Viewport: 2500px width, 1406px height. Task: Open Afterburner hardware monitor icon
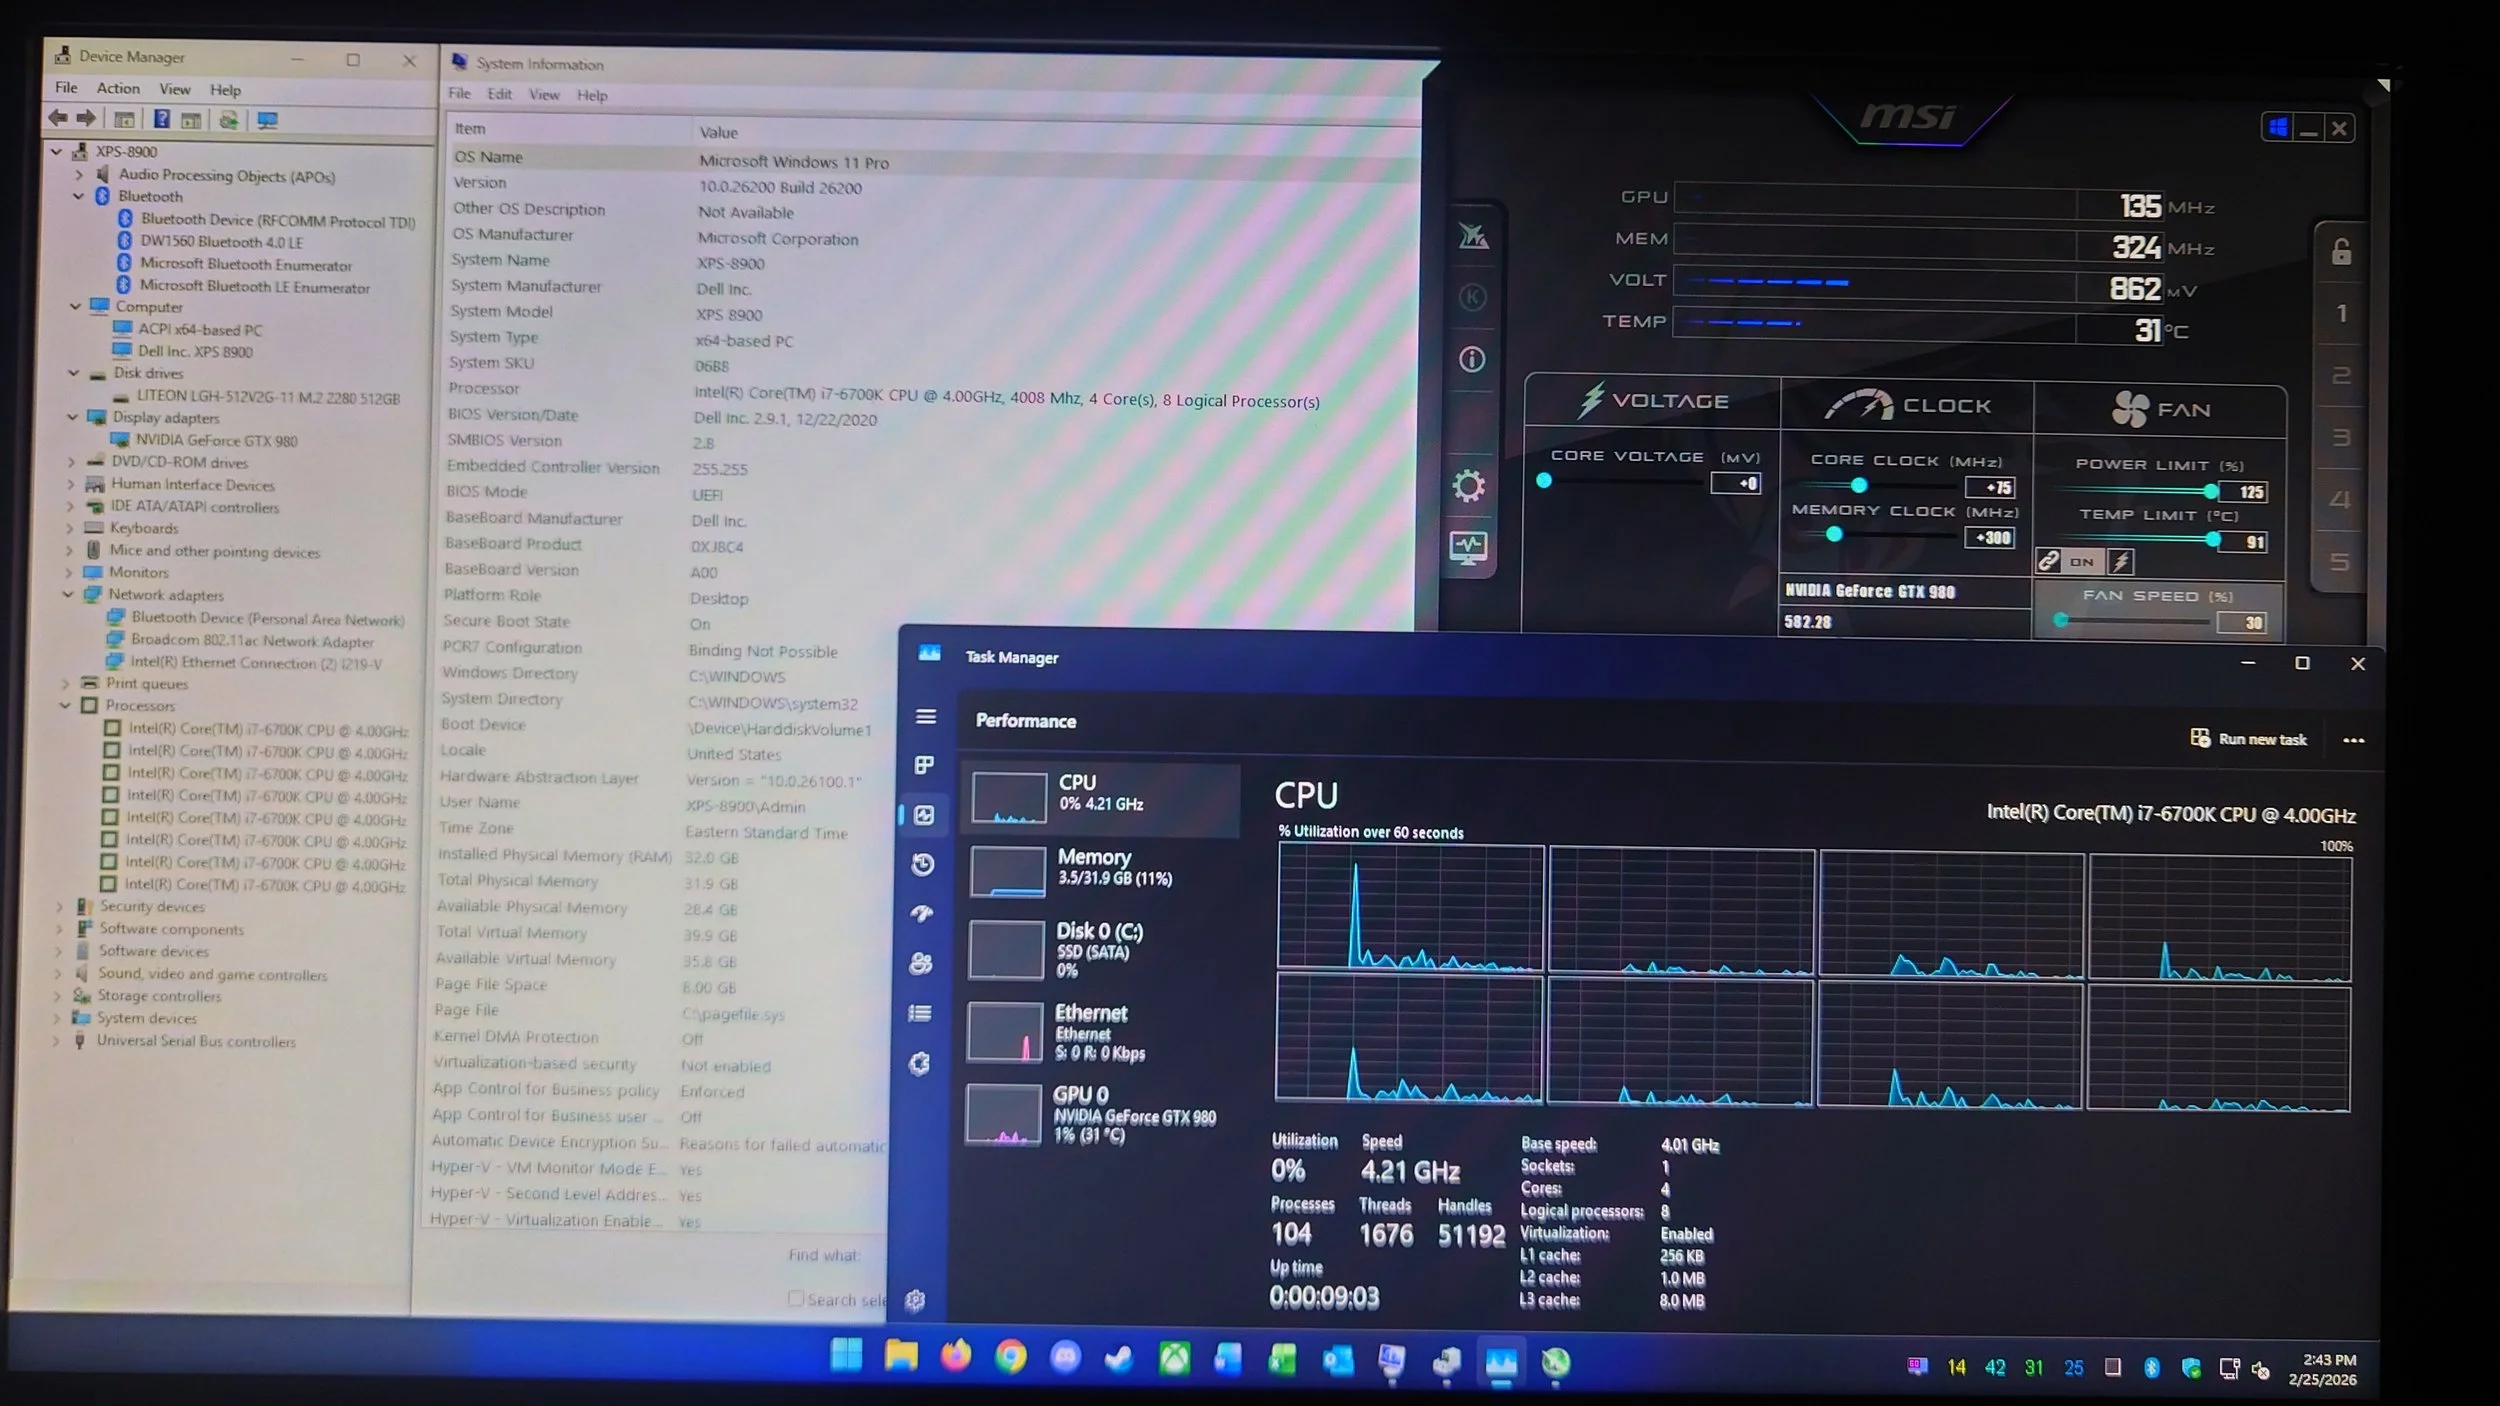(x=1468, y=547)
